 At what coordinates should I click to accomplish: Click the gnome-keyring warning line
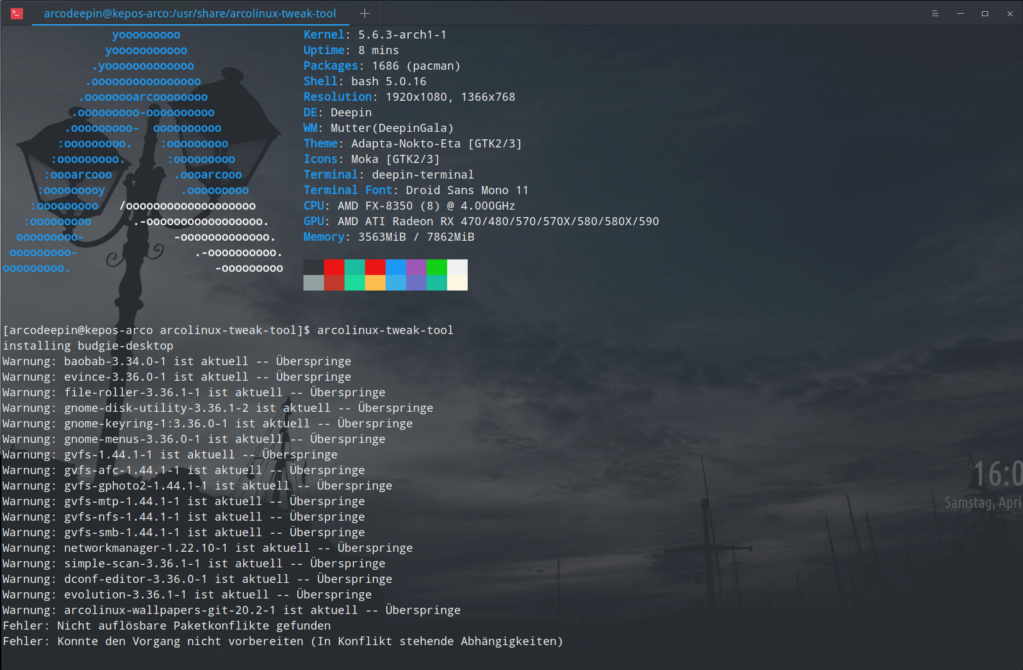(207, 424)
